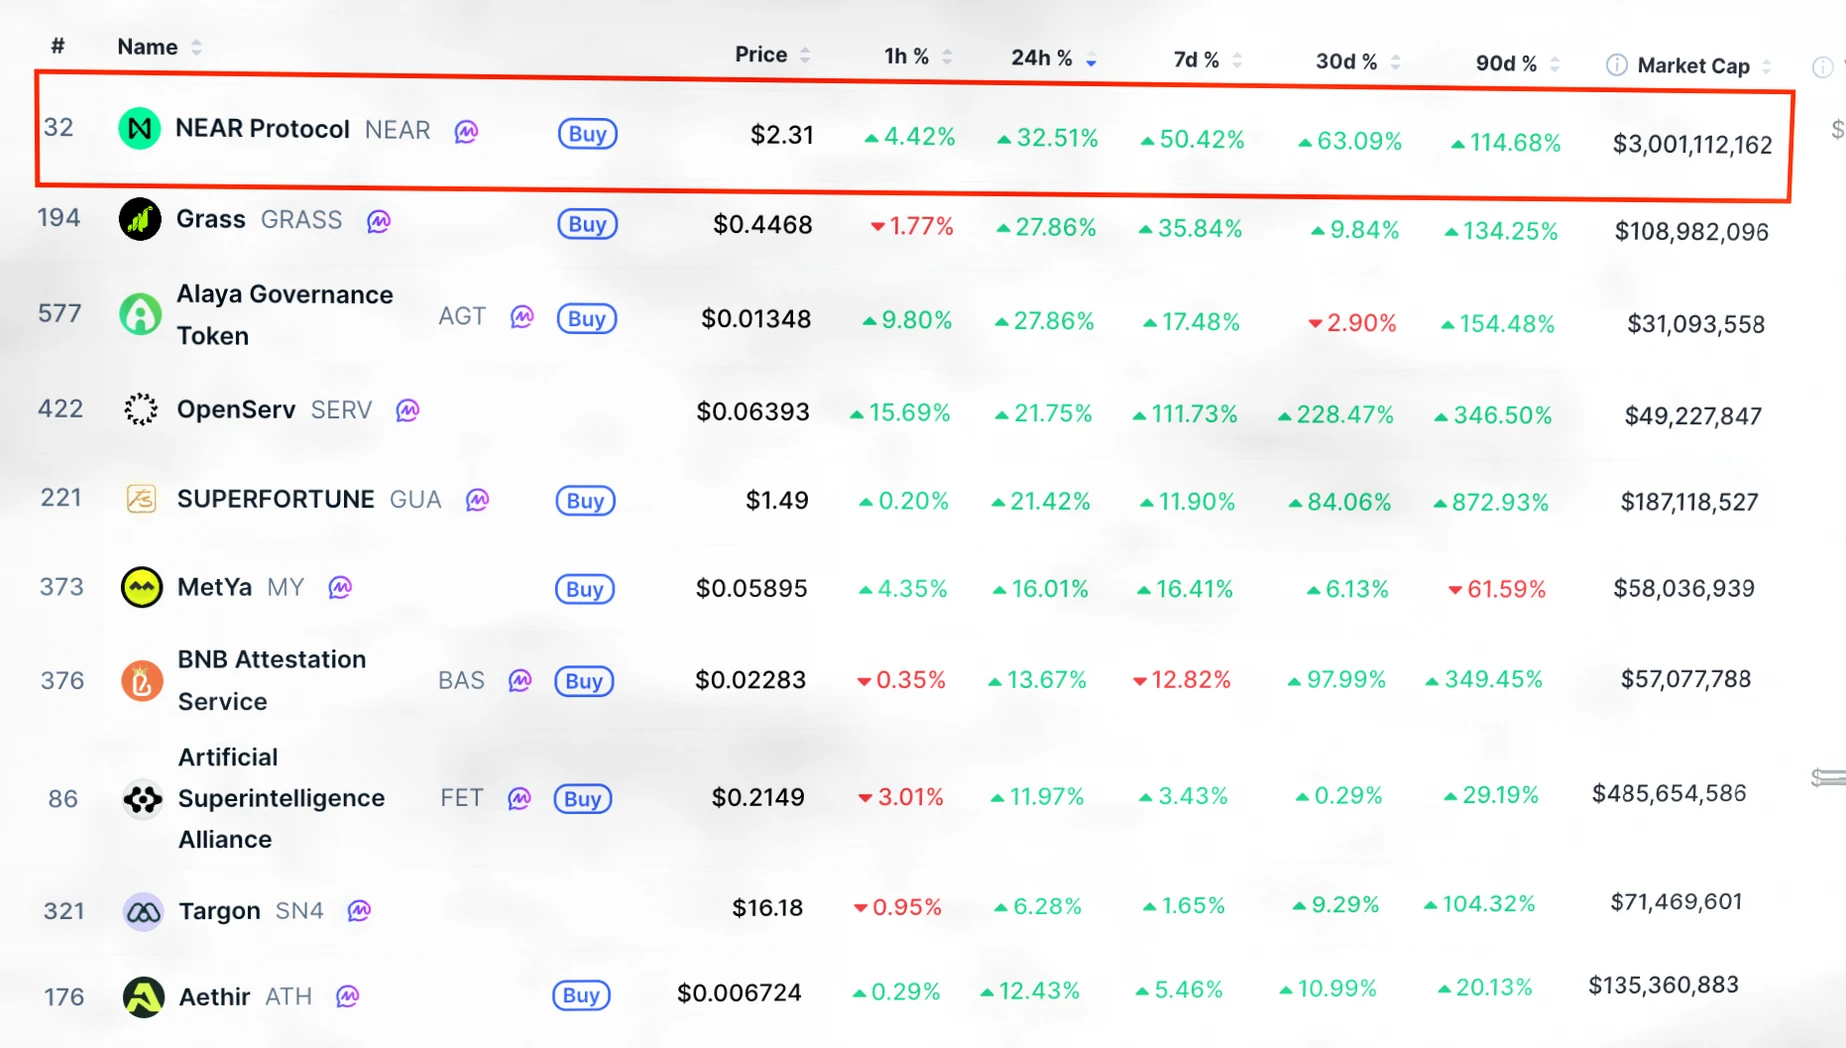Sort the table by Market Cap
This screenshot has width=1846, height=1048.
1704,66
